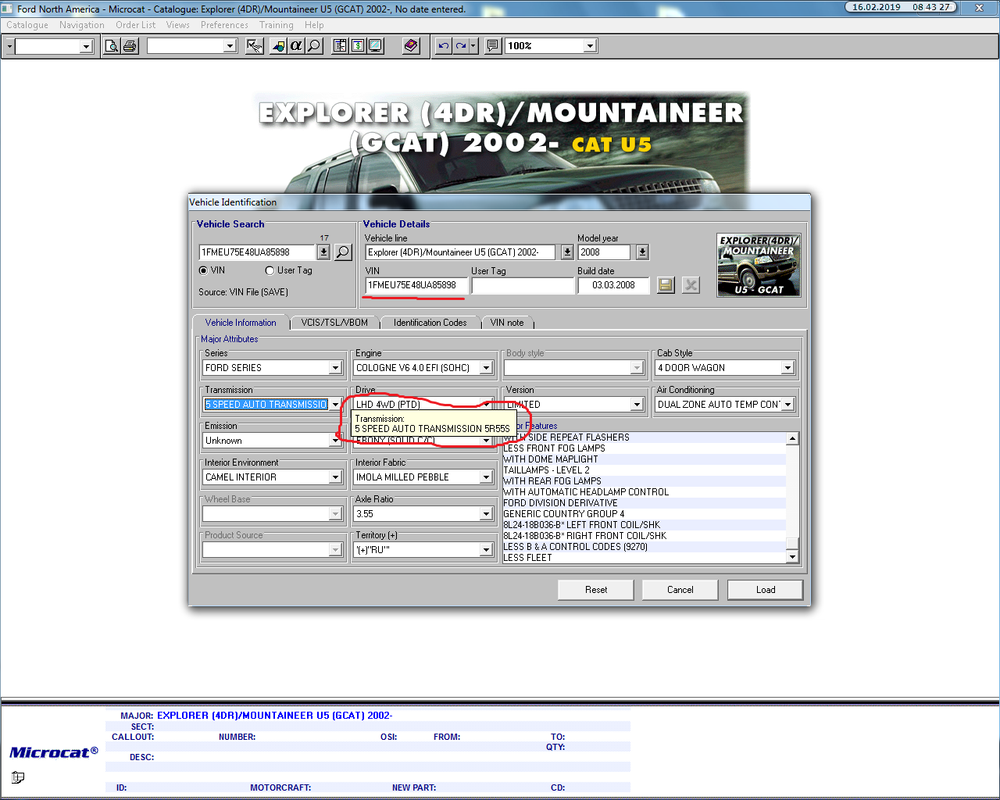
Task: Click the printer icon in toolbar
Action: (130, 46)
